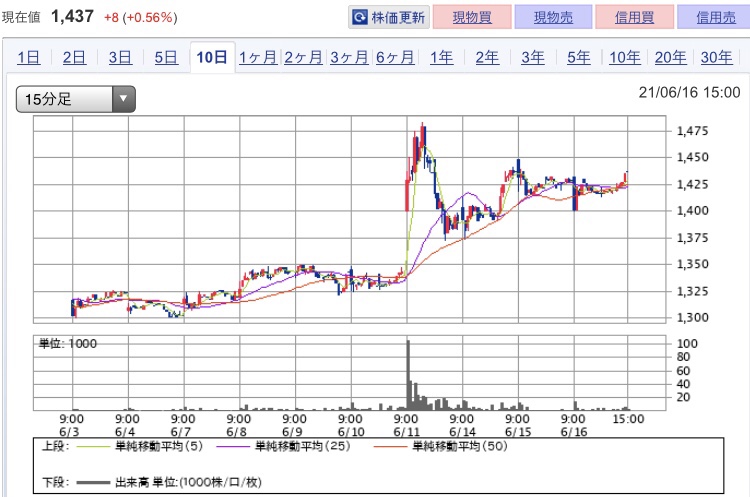Open the 現物買 order link
The image size is (750, 497).
472,18
